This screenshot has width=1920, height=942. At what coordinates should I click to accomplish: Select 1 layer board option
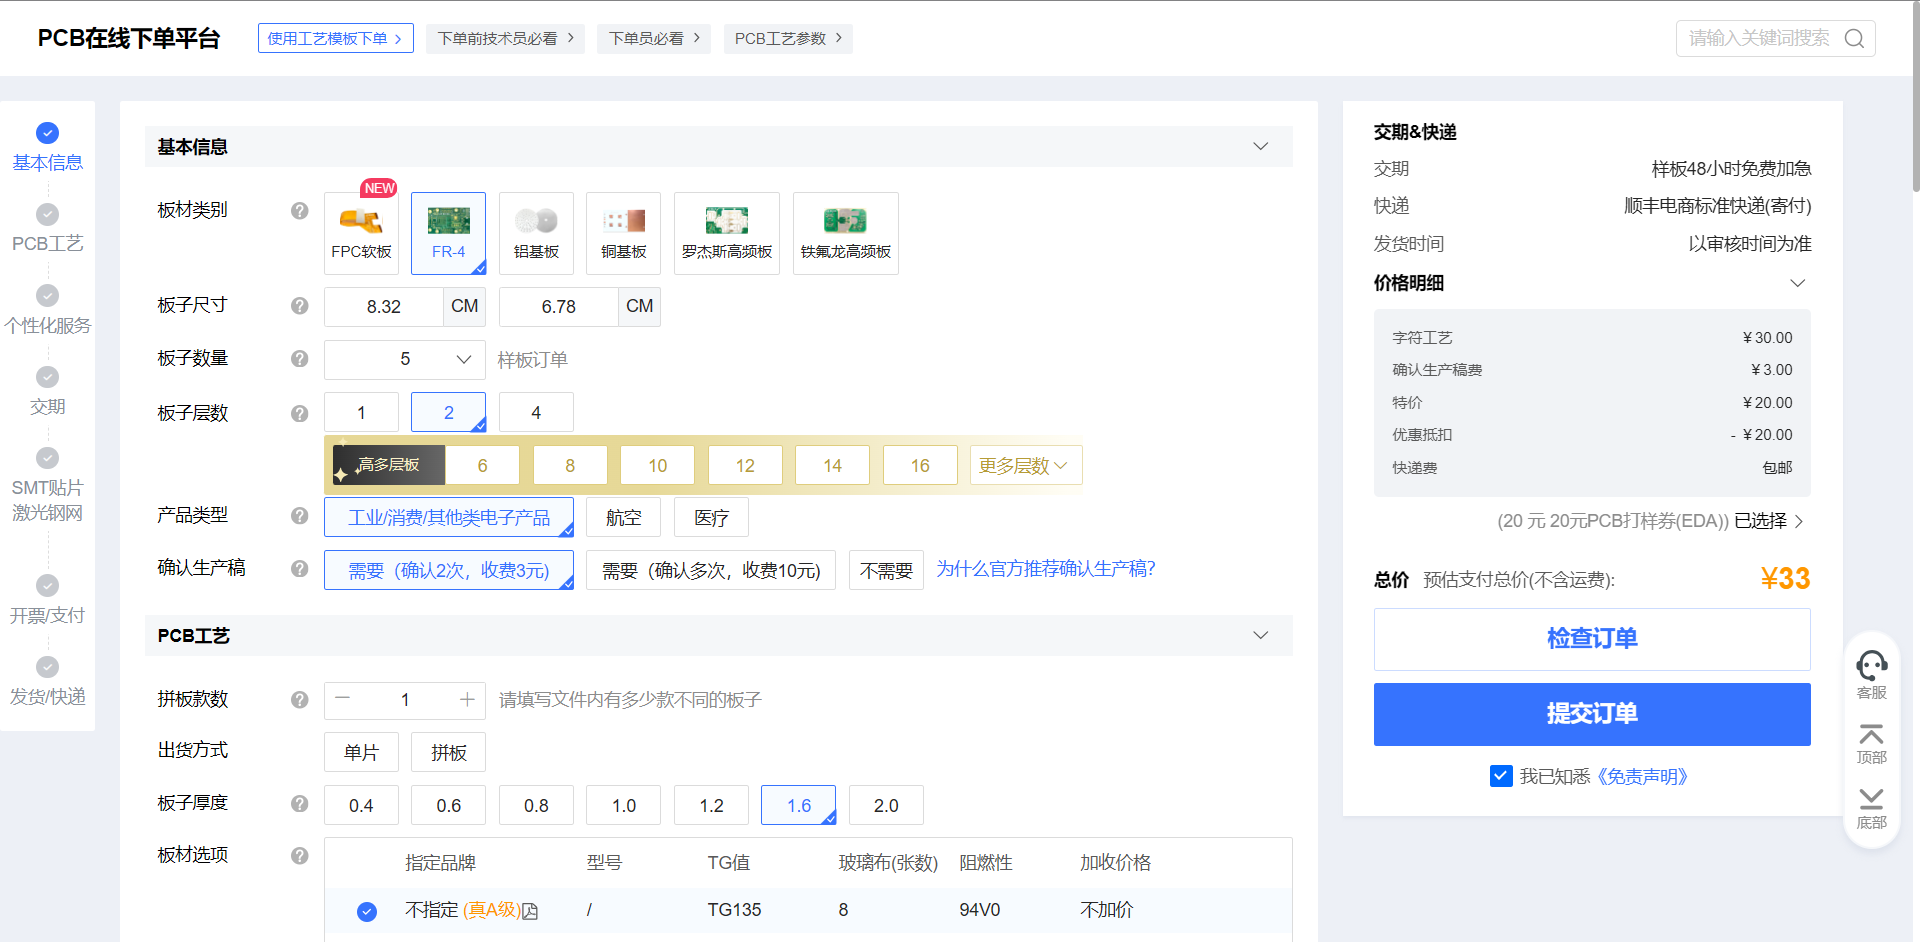click(361, 412)
